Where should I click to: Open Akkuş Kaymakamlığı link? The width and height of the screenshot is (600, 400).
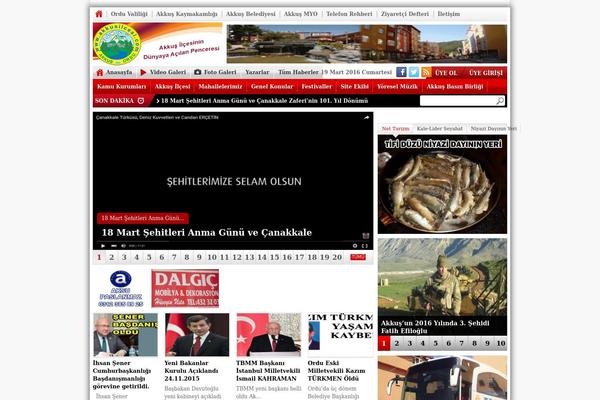[x=187, y=14]
